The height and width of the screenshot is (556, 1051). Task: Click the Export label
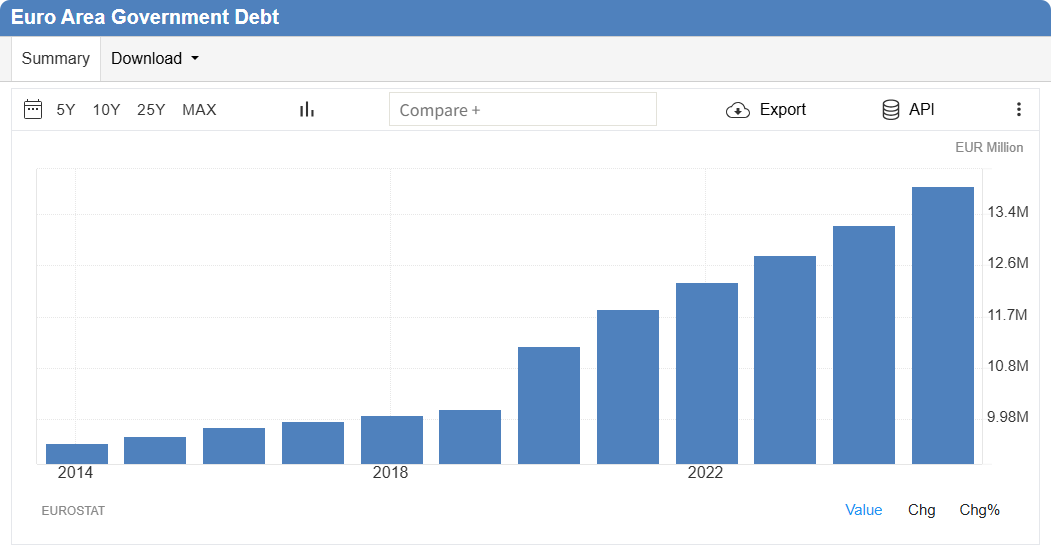click(x=782, y=109)
